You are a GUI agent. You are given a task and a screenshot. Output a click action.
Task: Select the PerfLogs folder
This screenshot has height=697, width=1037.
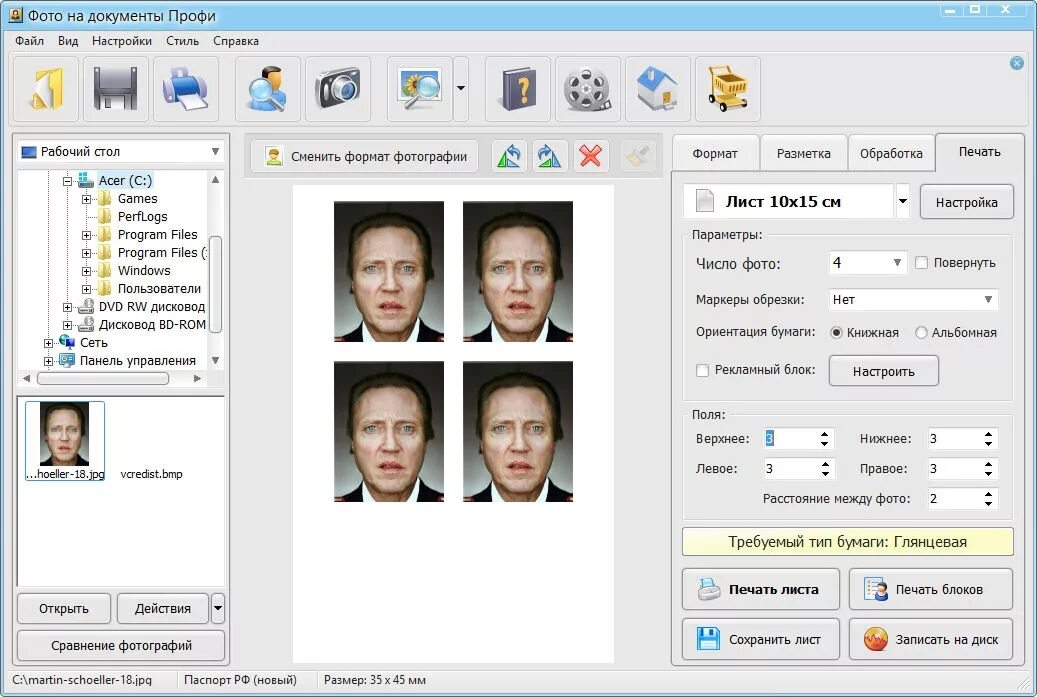[x=142, y=217]
